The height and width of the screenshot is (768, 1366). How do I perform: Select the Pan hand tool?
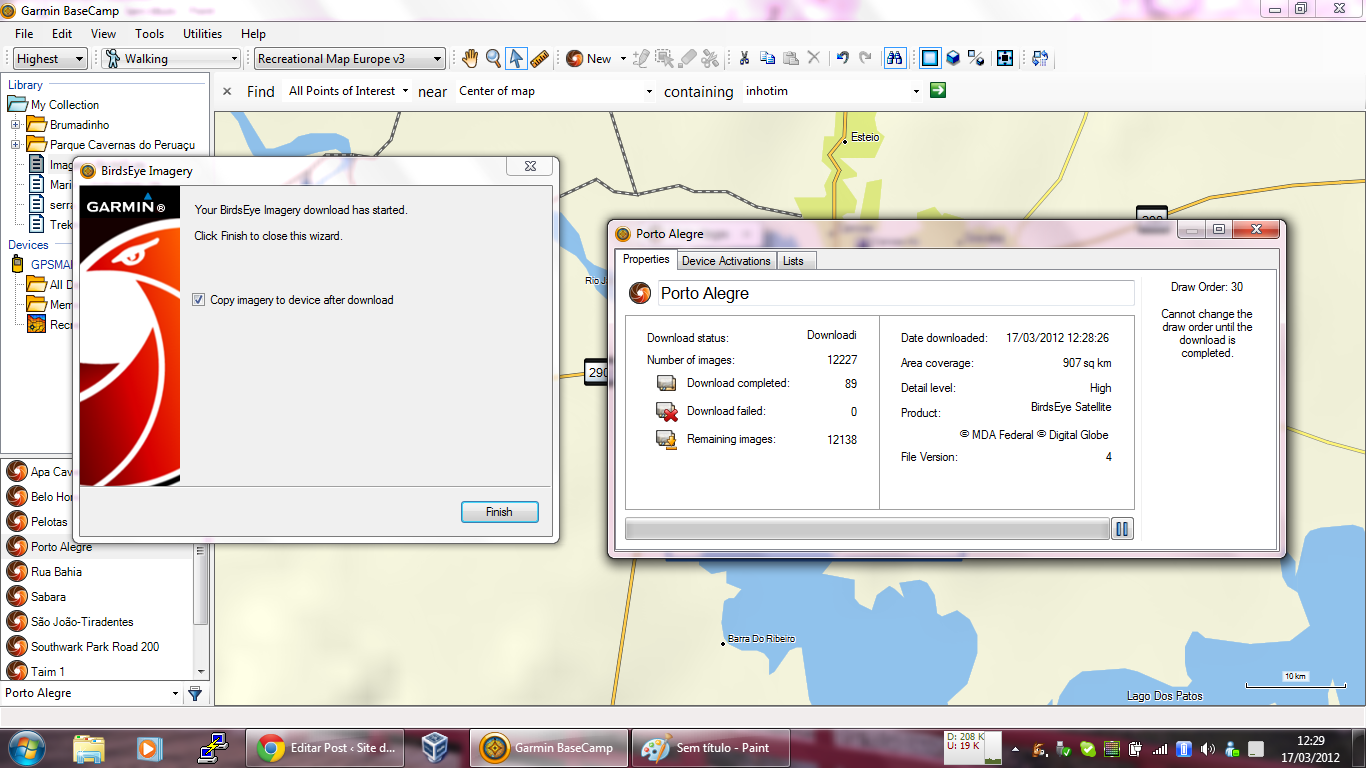(x=471, y=58)
